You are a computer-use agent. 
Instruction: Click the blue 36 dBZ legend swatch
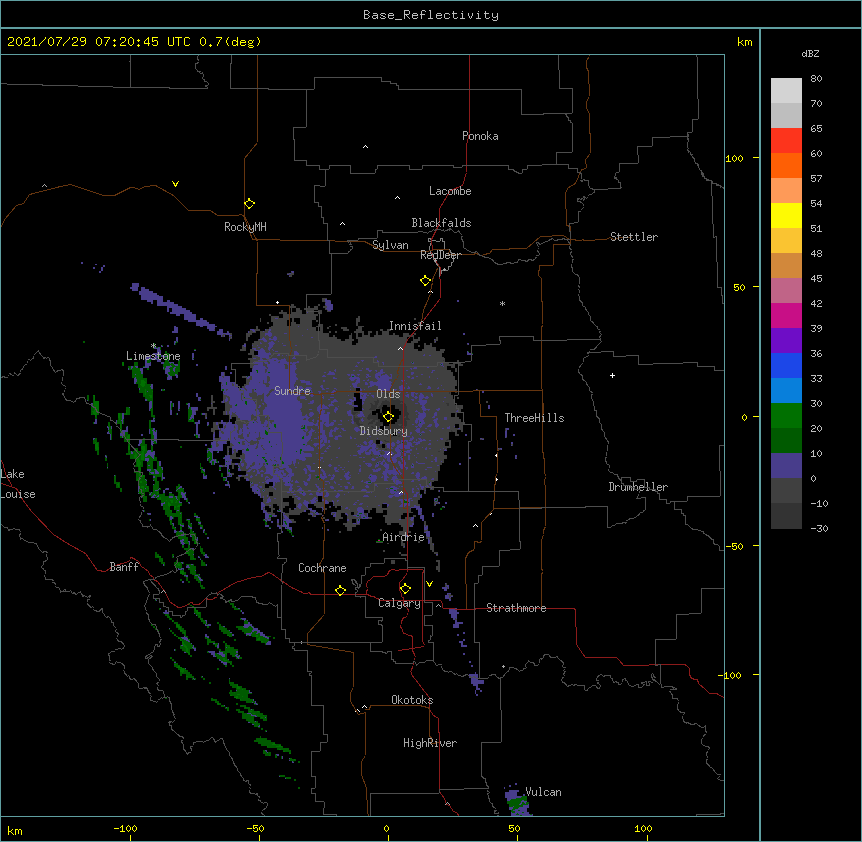click(786, 365)
